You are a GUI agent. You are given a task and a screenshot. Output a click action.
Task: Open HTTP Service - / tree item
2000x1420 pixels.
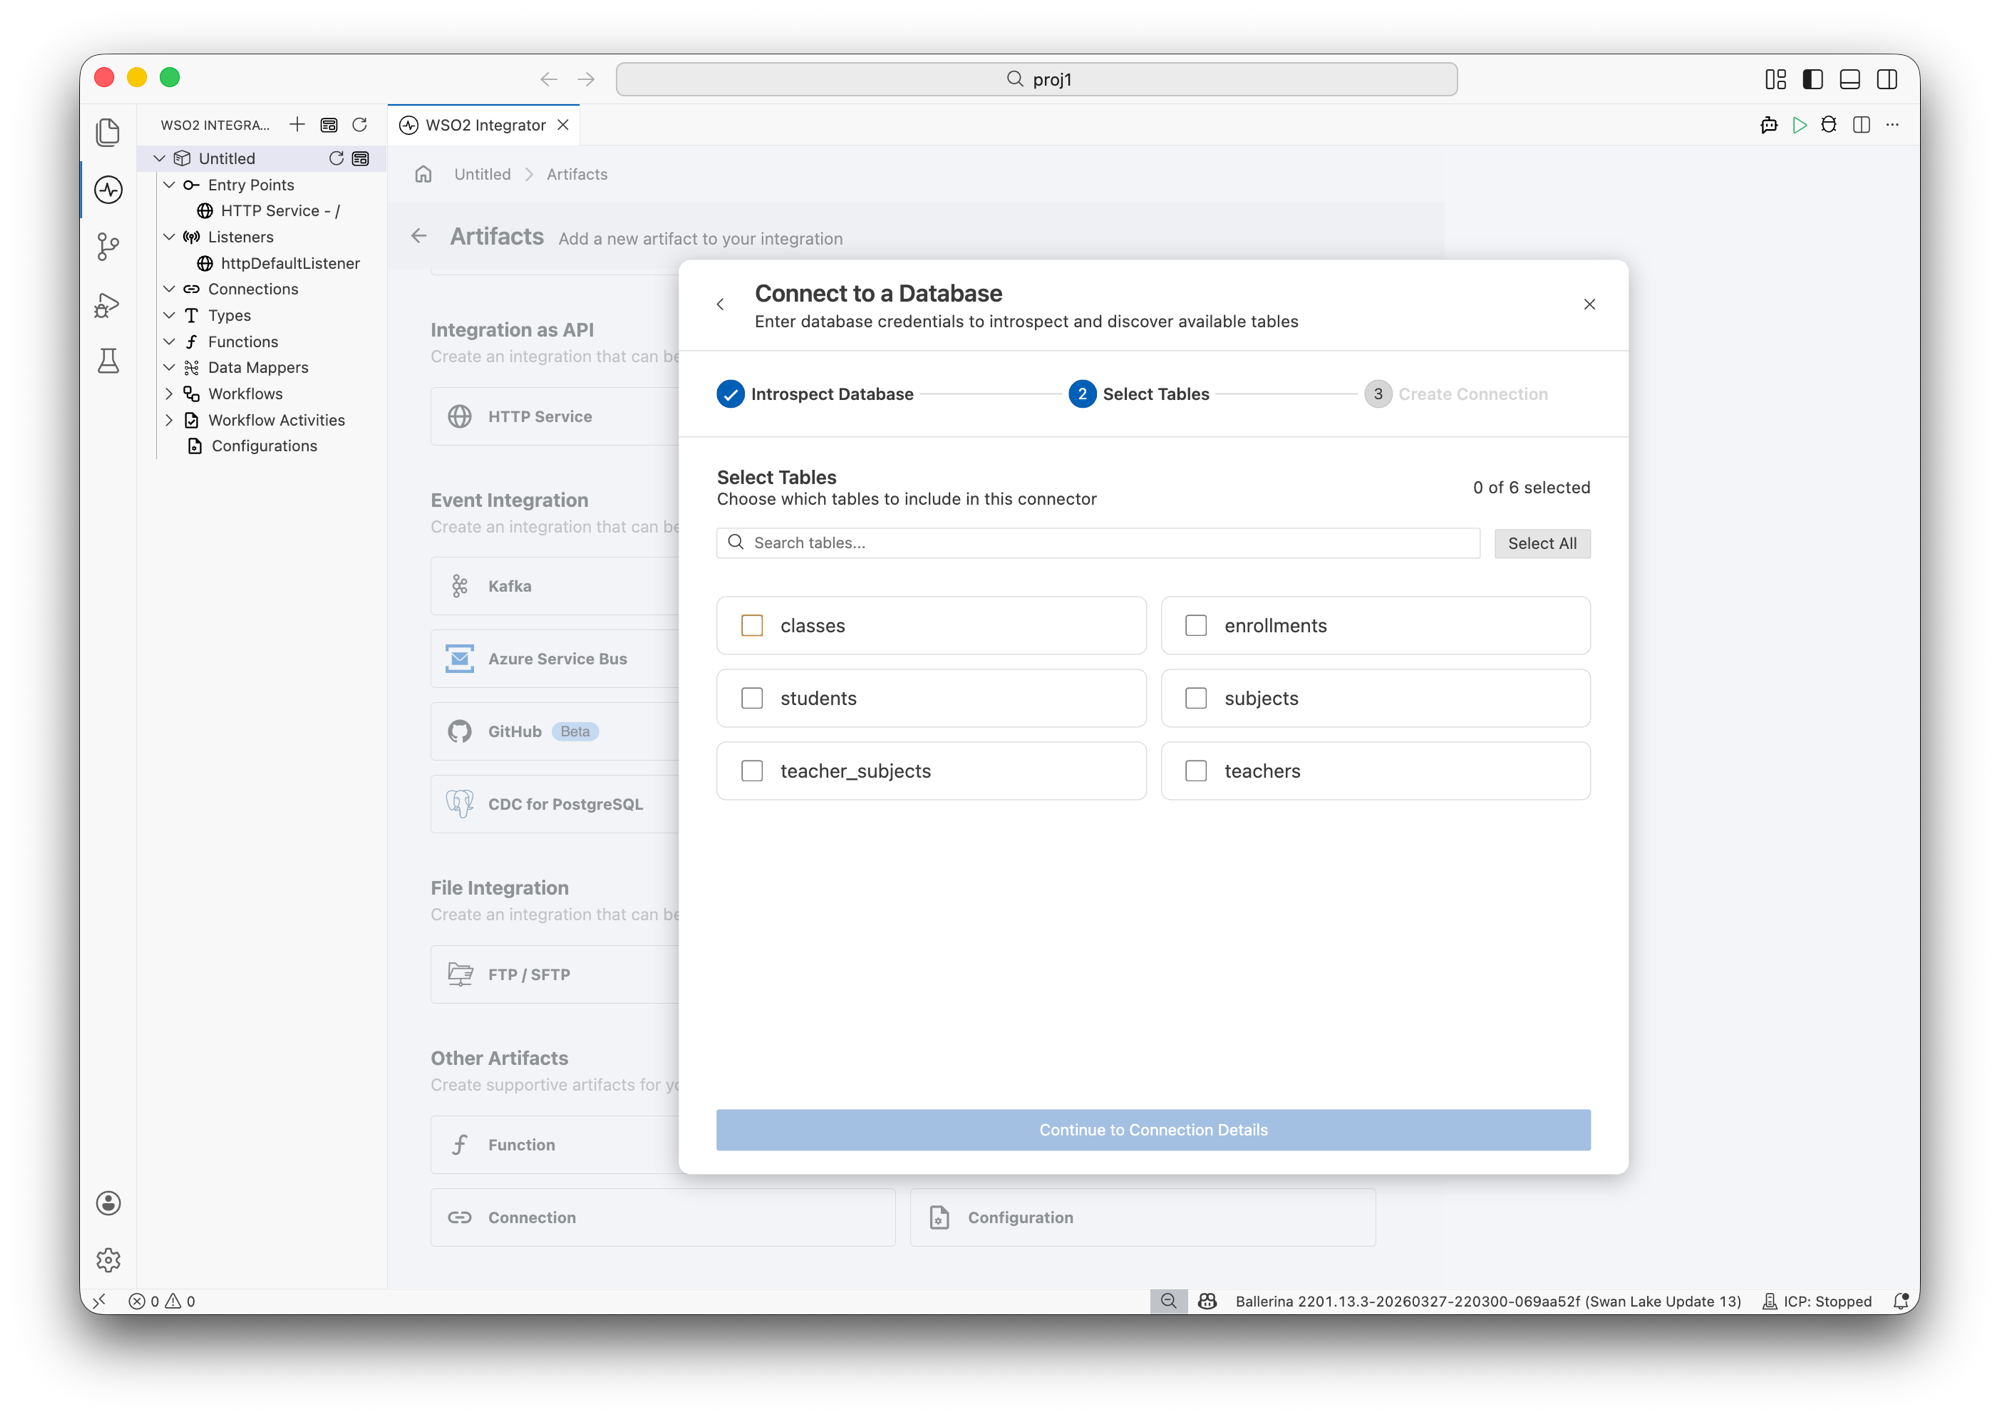[269, 211]
